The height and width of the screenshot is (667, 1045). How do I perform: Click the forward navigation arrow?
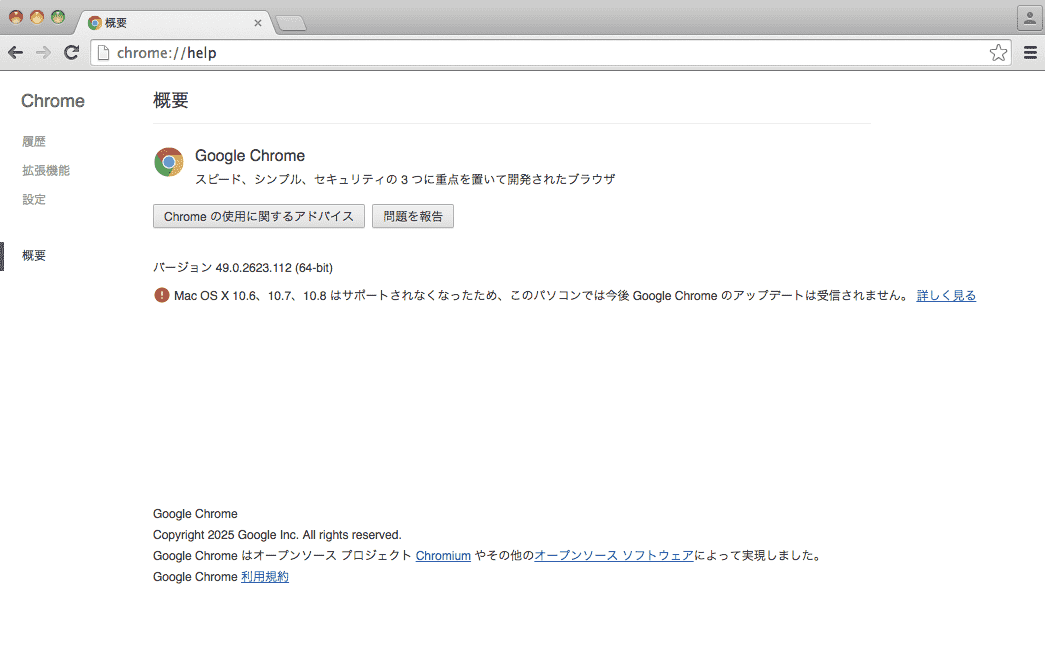43,53
